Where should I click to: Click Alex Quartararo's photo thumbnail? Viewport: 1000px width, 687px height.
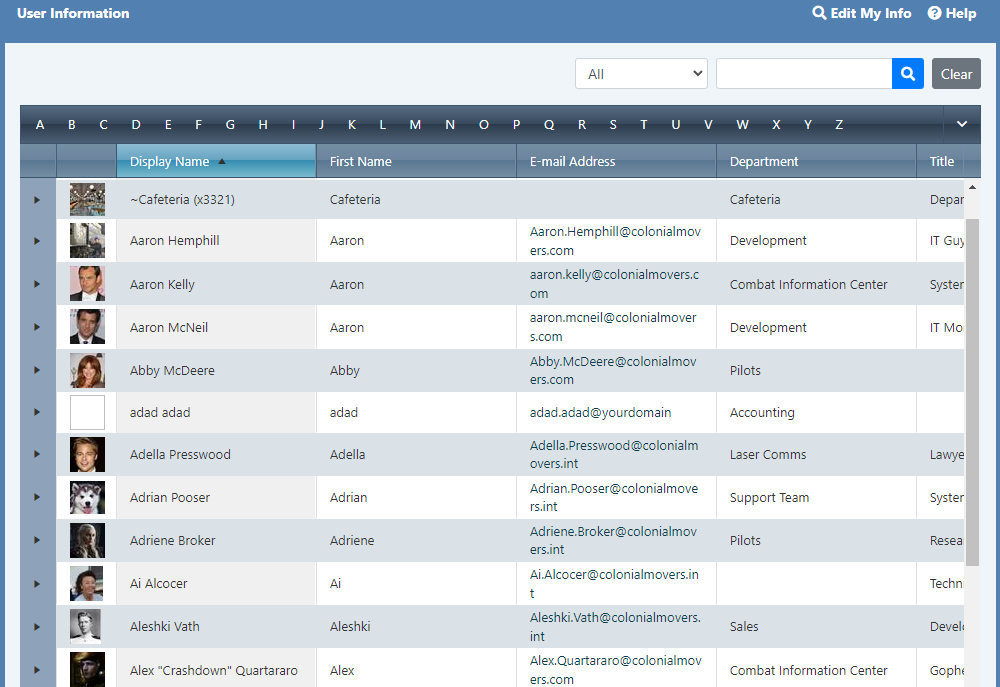[x=87, y=670]
